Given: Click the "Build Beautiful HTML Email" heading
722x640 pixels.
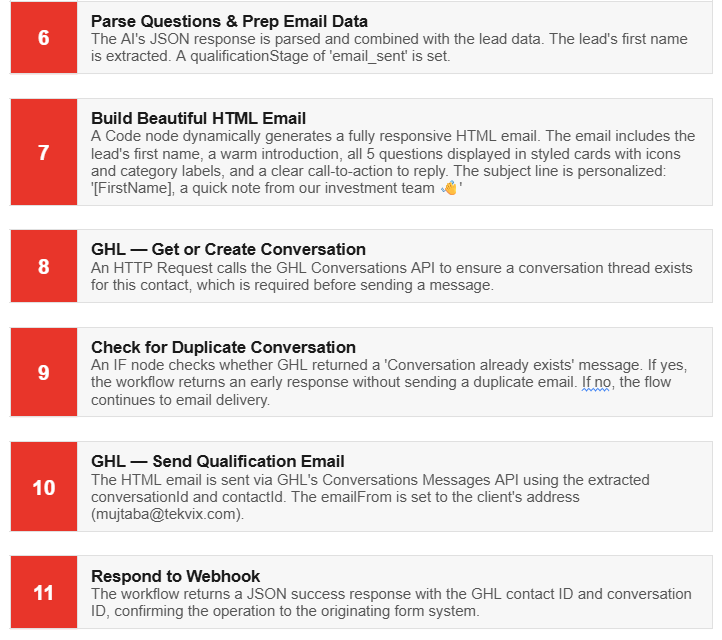Looking at the screenshot, I should 198,119.
